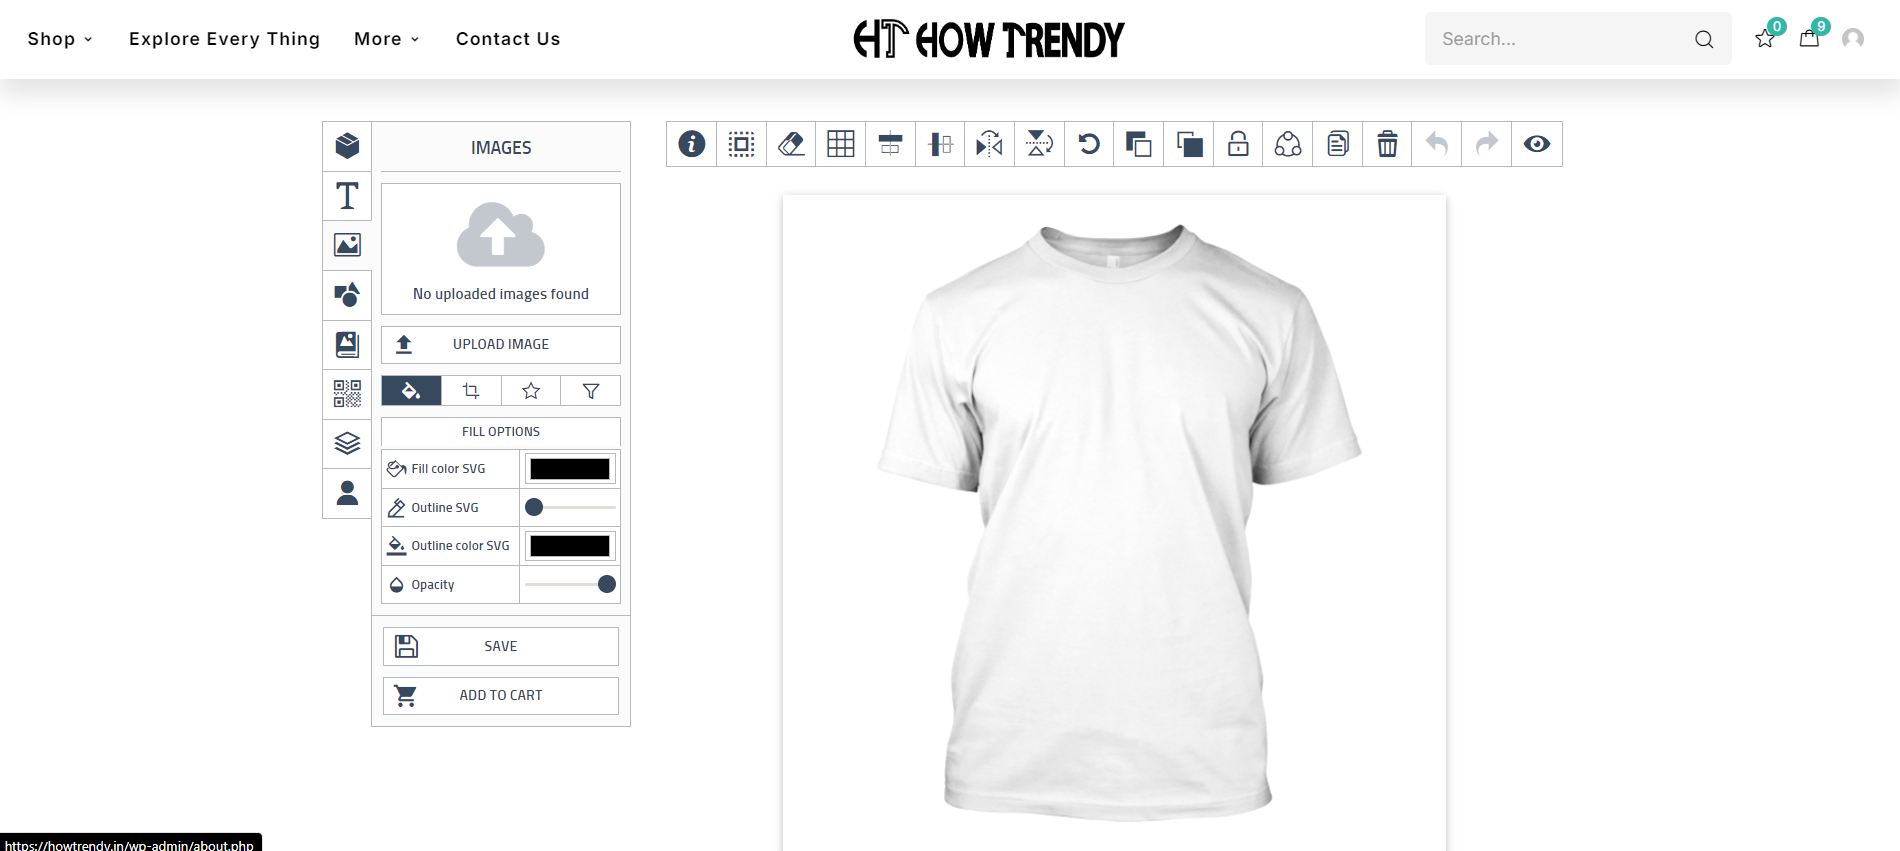
Task: Toggle the lock object icon
Action: point(1238,144)
